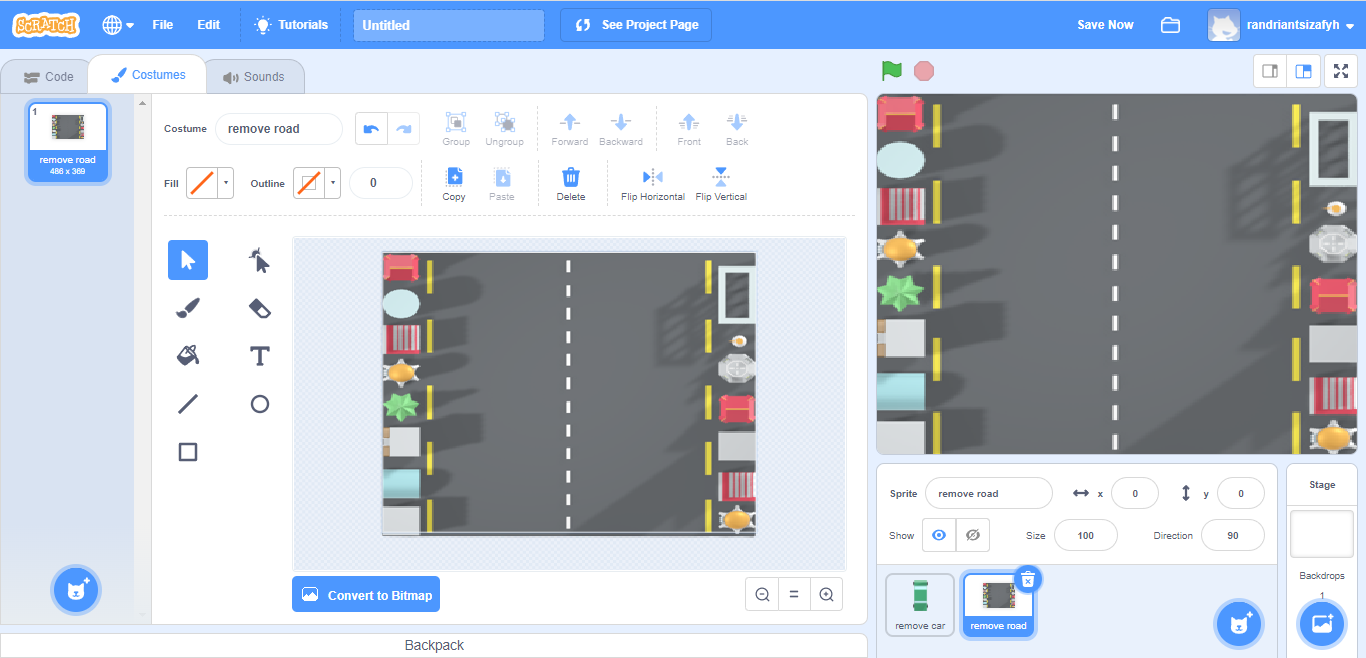Choose the Text tool
The height and width of the screenshot is (658, 1366).
click(x=260, y=356)
